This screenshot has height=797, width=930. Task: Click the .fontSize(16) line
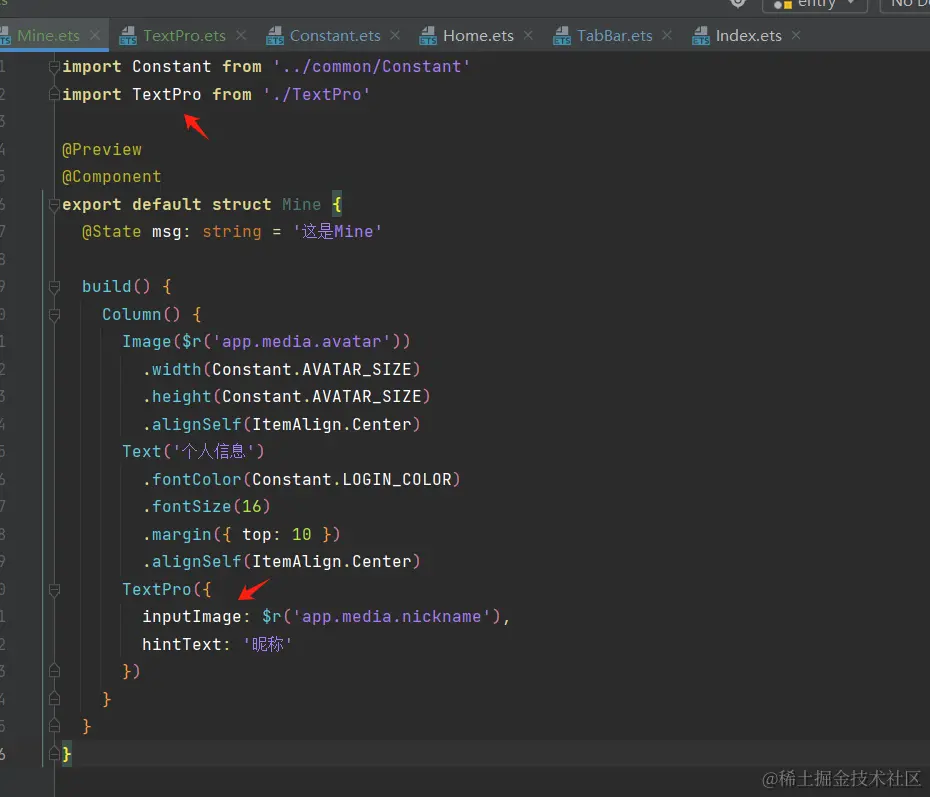[x=206, y=506]
